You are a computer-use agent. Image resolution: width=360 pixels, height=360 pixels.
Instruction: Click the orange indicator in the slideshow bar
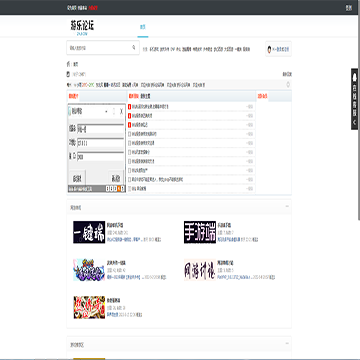[119, 189]
